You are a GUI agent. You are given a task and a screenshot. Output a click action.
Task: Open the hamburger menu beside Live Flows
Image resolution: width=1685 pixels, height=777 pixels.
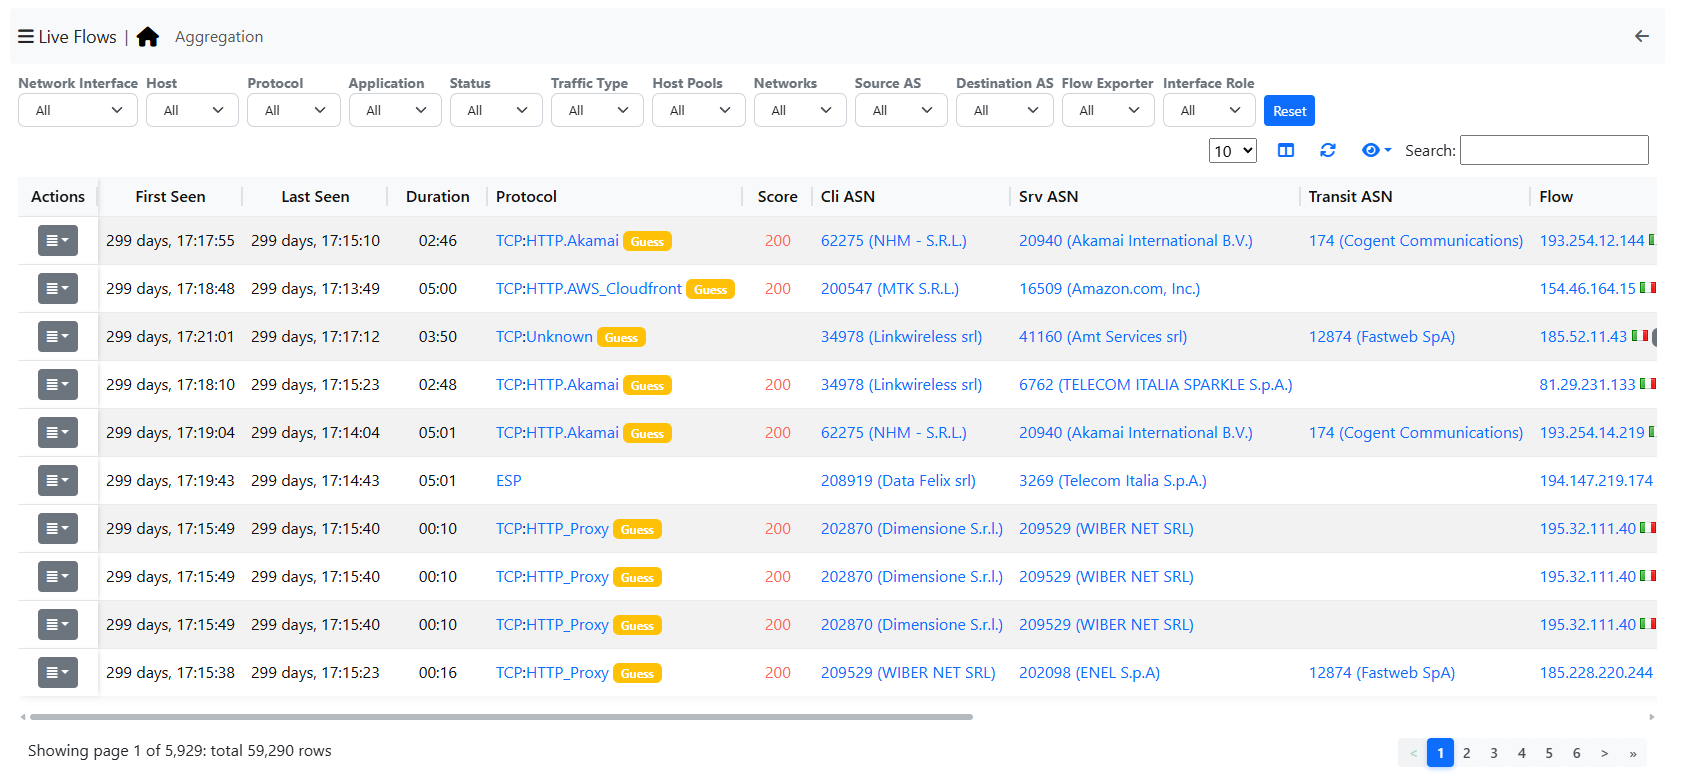coord(26,37)
